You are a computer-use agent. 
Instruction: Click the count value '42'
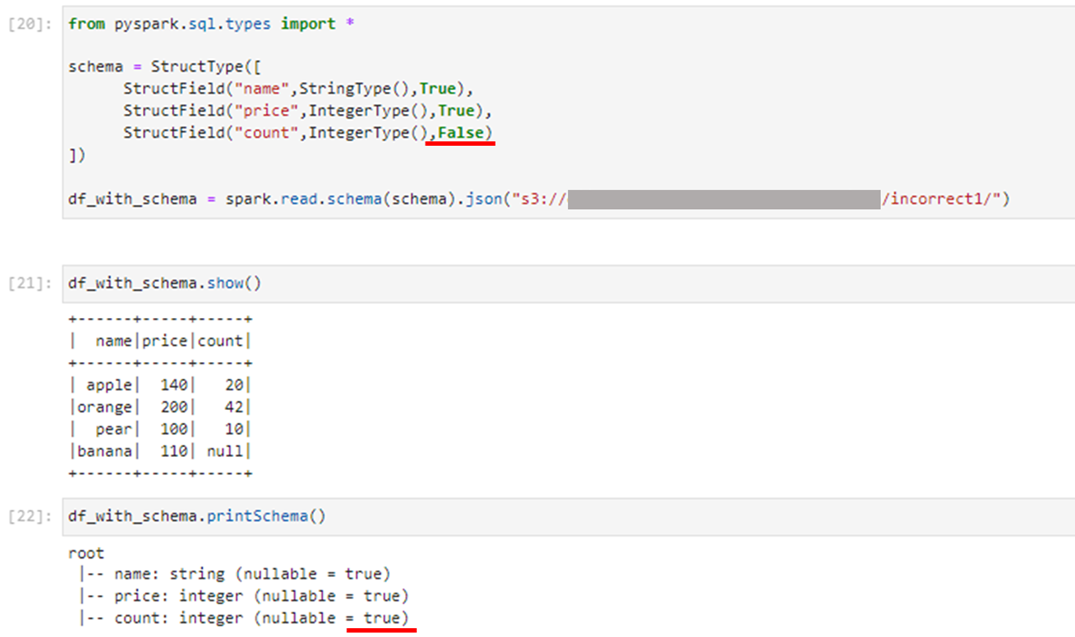(234, 407)
